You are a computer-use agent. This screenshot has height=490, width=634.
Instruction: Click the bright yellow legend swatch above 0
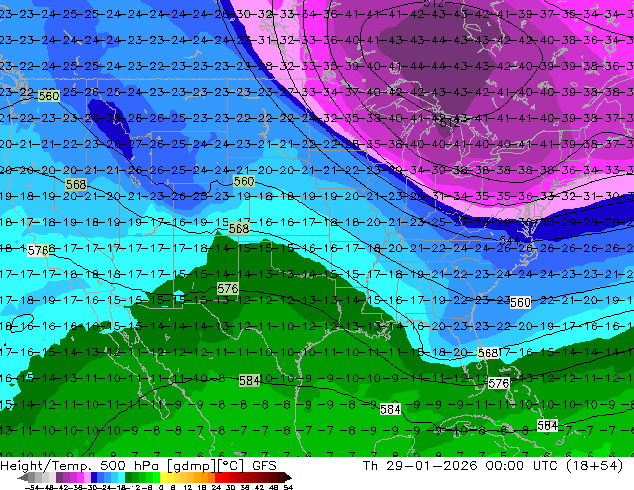coord(163,477)
